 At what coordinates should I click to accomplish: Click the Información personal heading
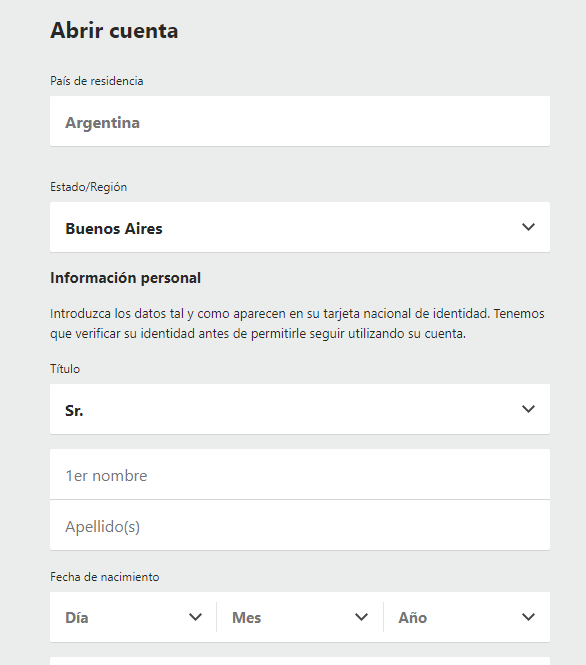(126, 278)
